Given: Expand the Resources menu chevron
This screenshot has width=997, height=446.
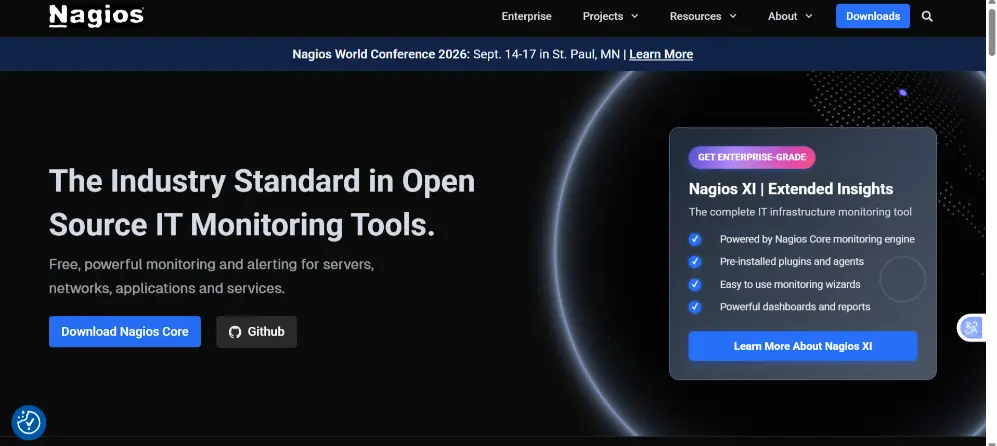Looking at the screenshot, I should coord(732,17).
